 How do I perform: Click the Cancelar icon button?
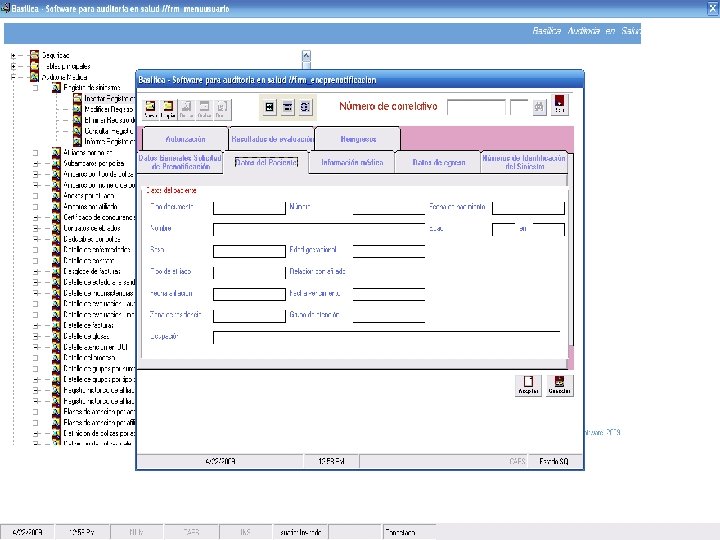pyautogui.click(x=559, y=385)
